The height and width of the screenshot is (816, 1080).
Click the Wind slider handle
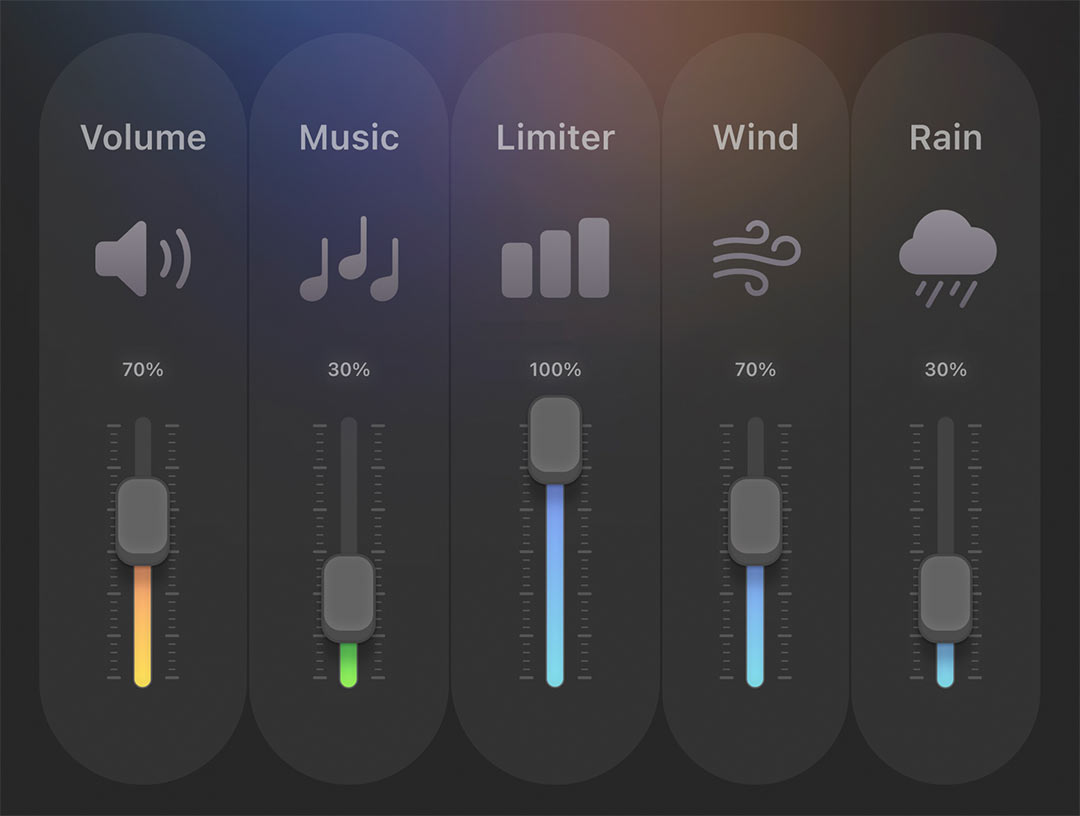point(755,521)
